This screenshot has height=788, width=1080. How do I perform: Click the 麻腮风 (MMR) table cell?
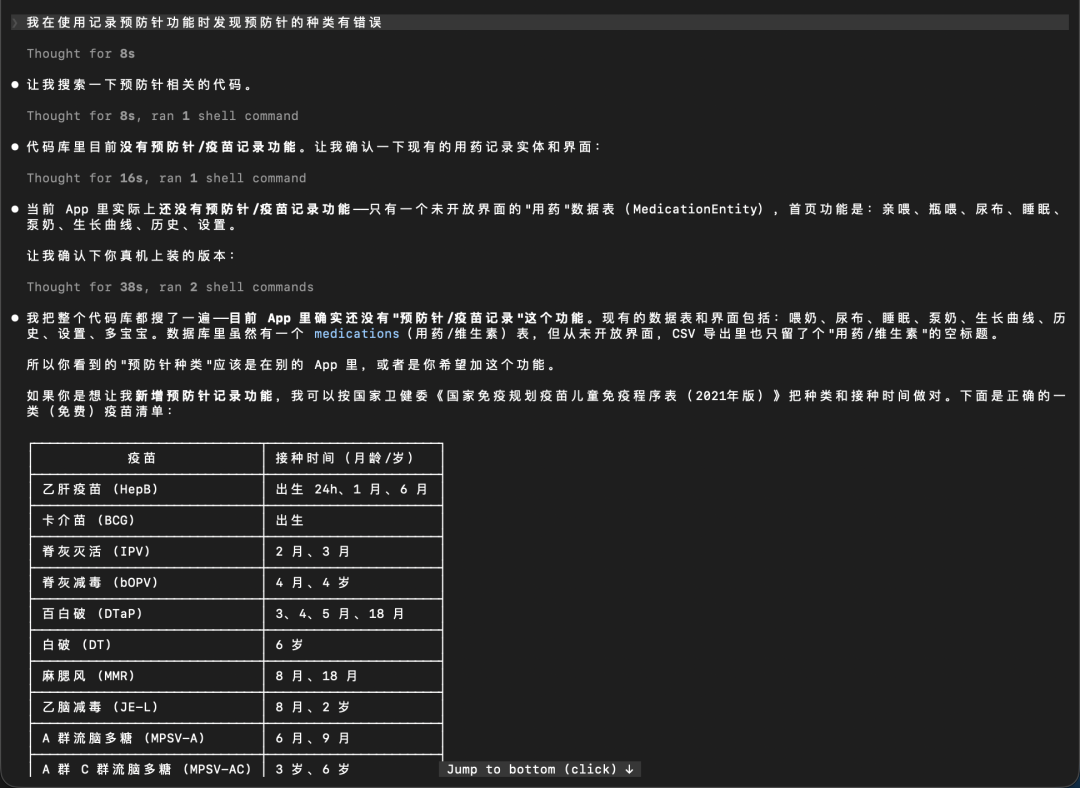147,676
